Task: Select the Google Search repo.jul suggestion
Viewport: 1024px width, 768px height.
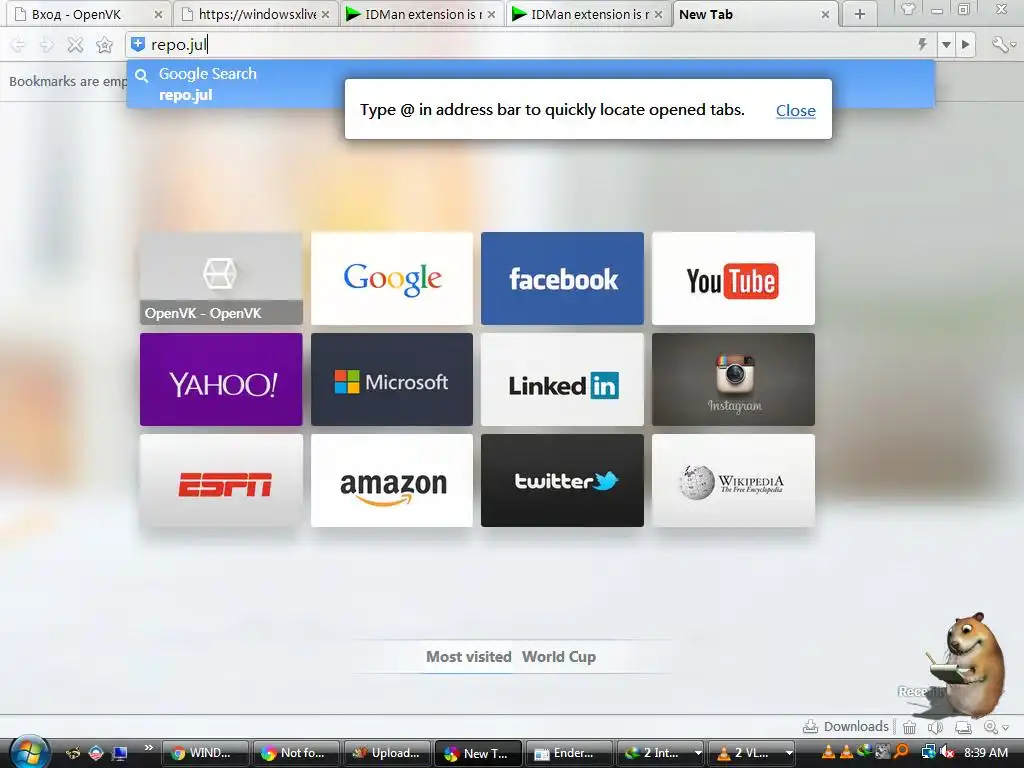Action: pos(530,84)
